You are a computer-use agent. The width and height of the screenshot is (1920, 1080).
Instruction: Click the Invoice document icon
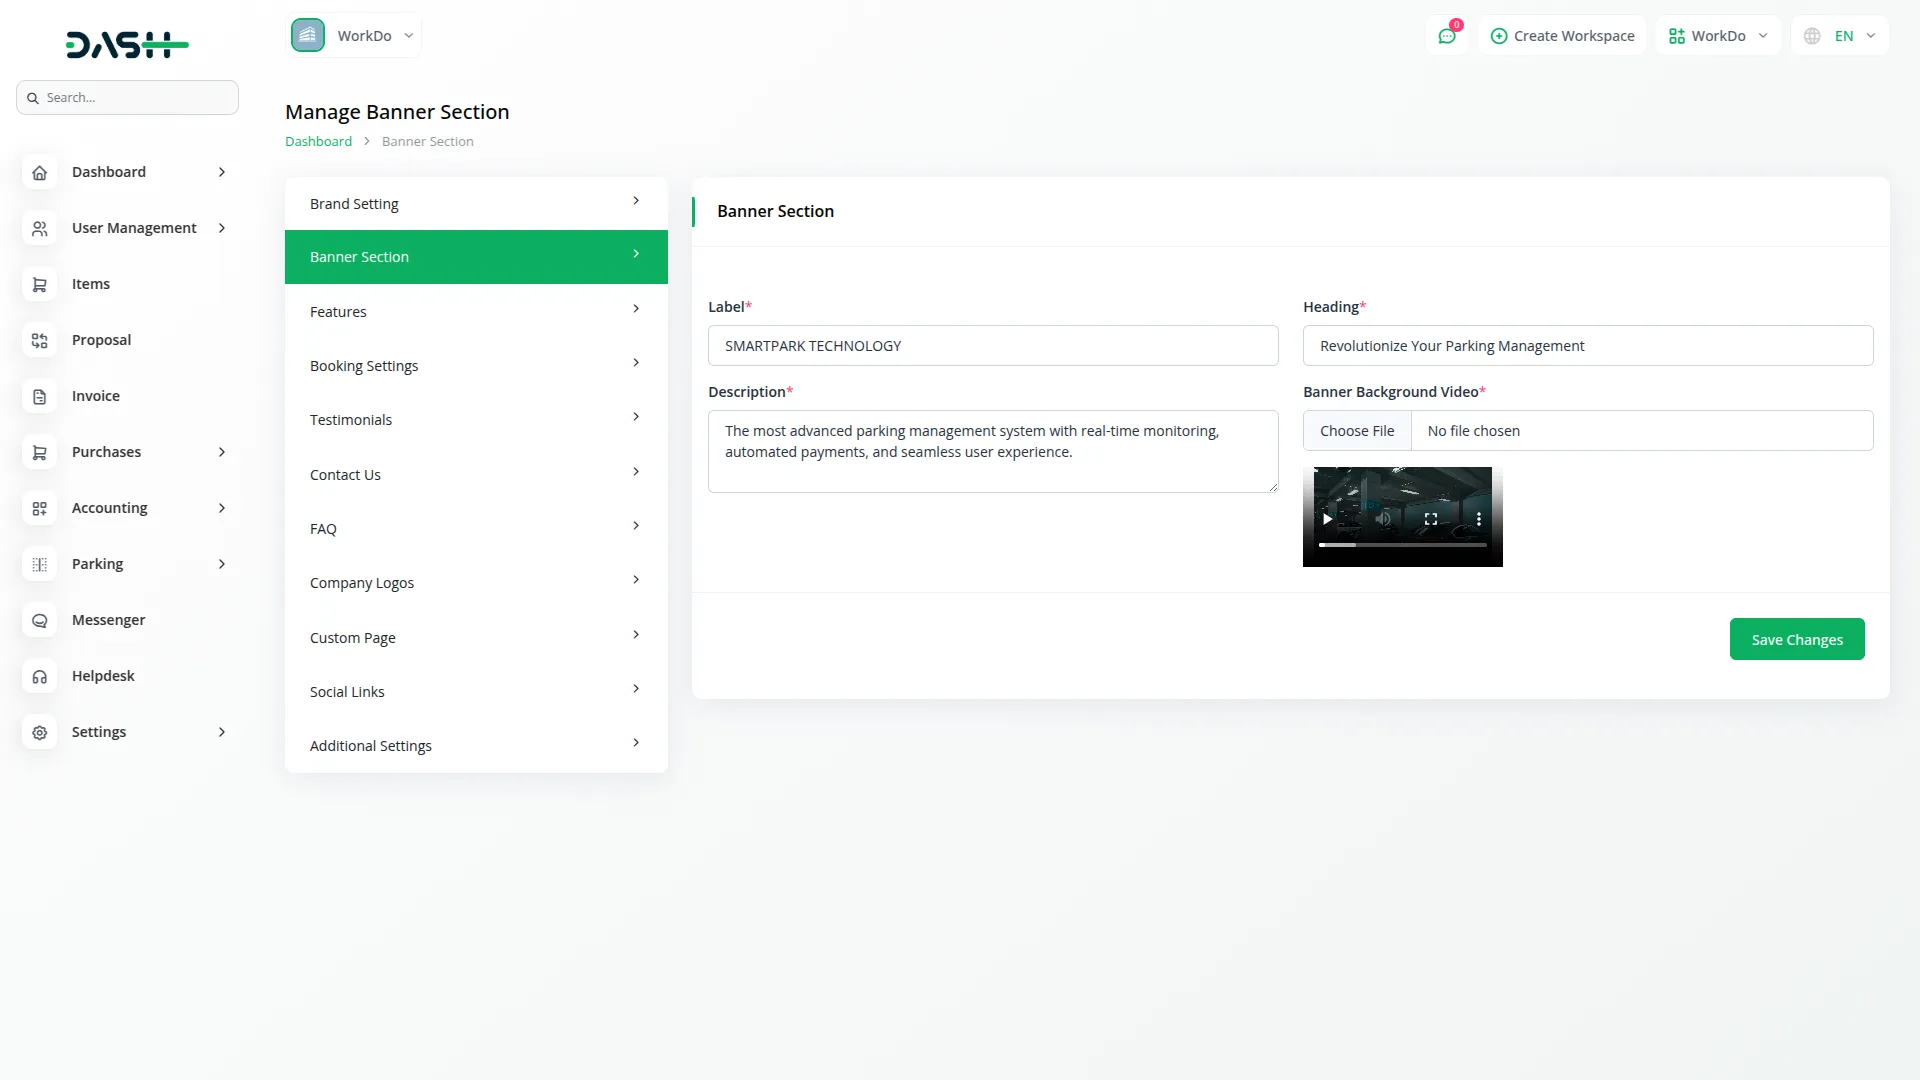[39, 396]
